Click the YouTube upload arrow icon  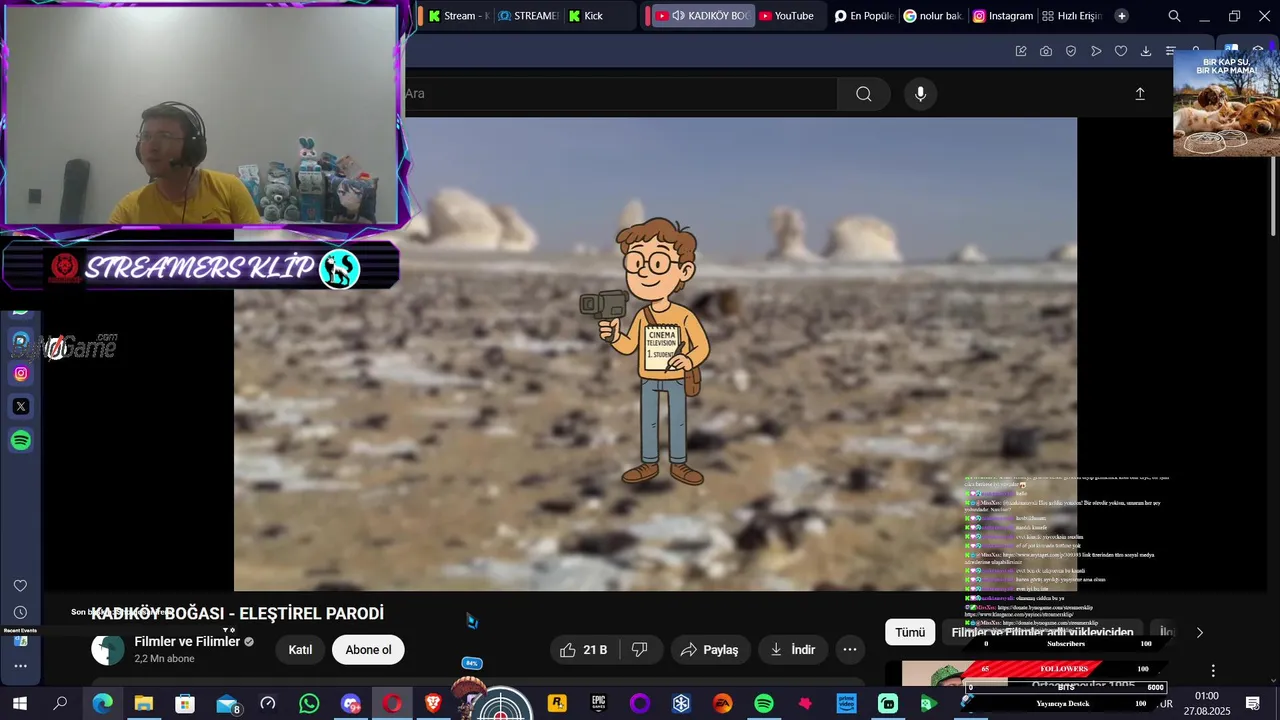pos(1140,94)
